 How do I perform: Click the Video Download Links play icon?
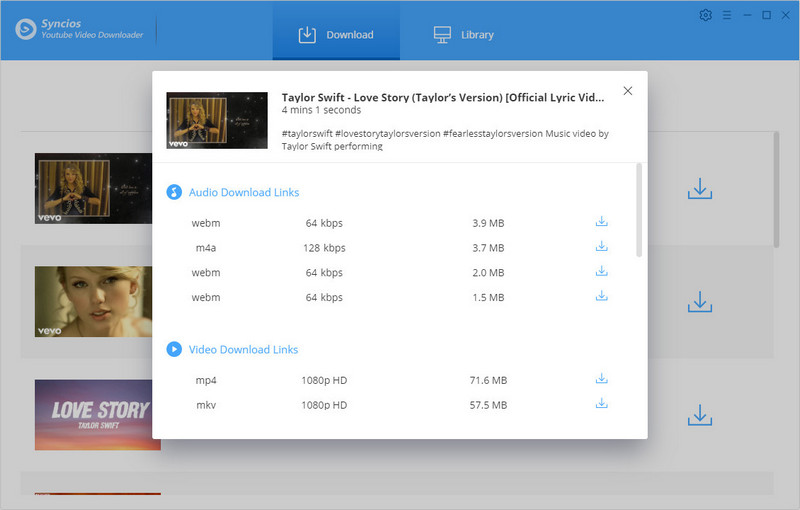pyautogui.click(x=174, y=349)
